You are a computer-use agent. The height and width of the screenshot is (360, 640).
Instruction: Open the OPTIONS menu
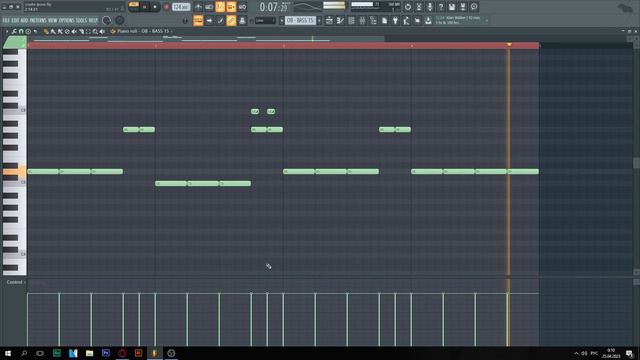coord(67,20)
